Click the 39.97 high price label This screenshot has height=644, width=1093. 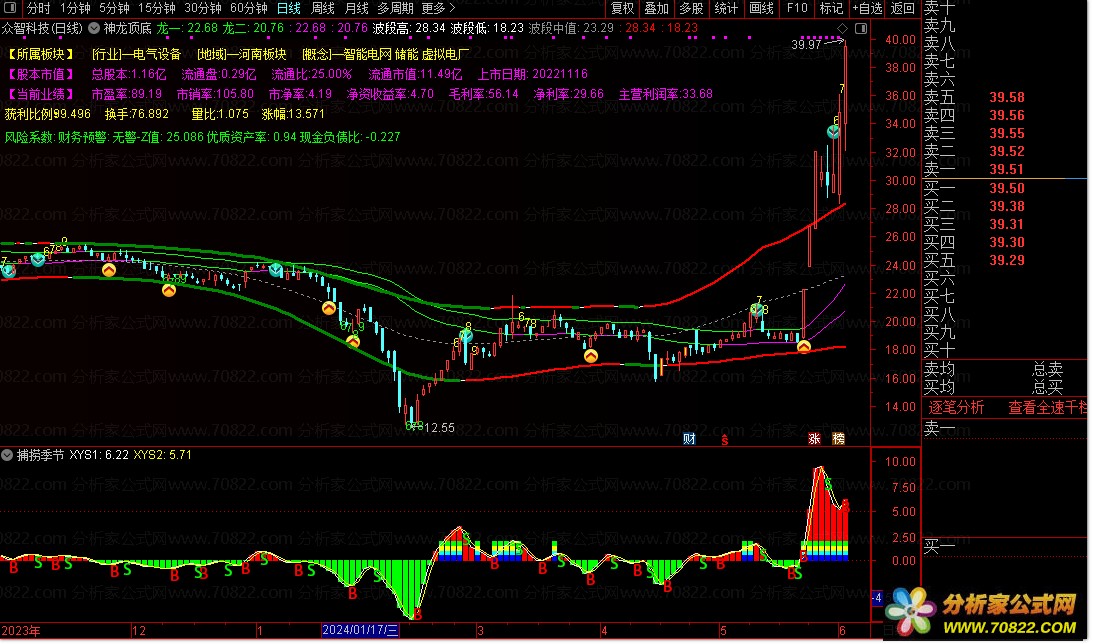click(807, 45)
